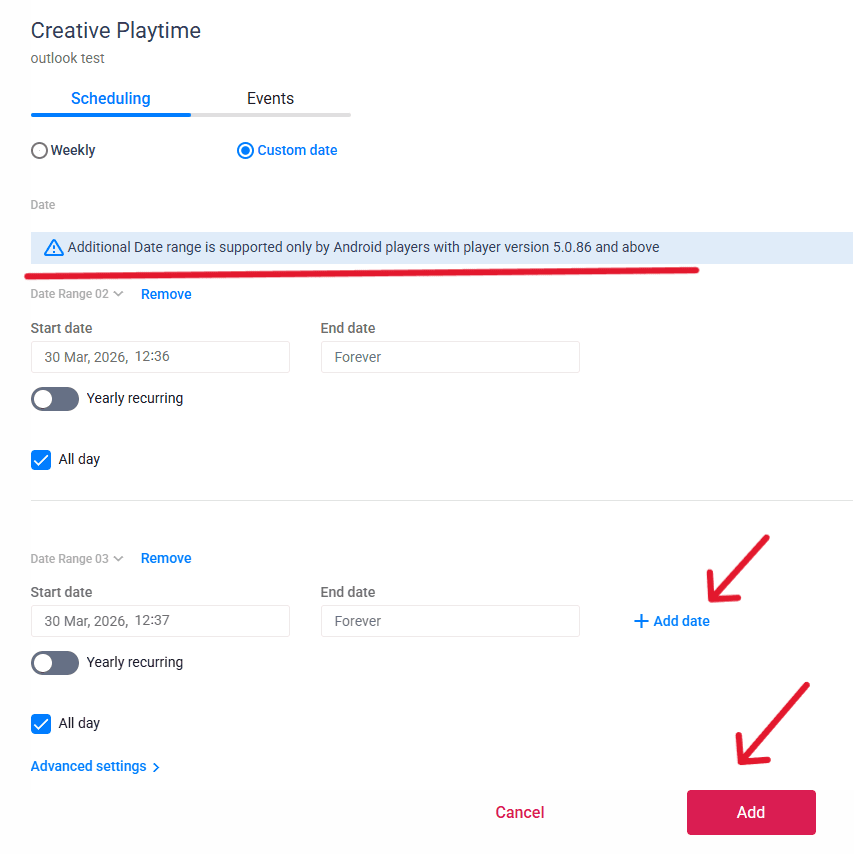
Task: Click the Add date link
Action: (681, 621)
